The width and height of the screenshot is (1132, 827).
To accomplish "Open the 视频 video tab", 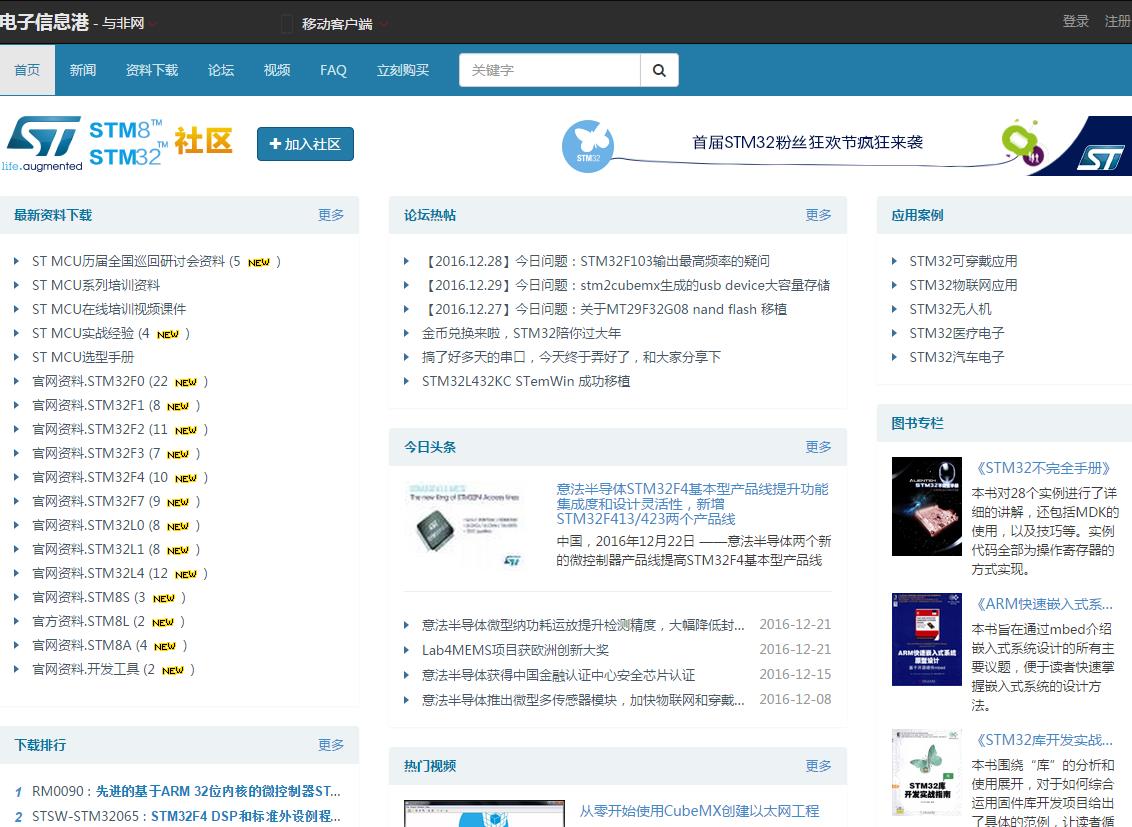I will pos(277,70).
